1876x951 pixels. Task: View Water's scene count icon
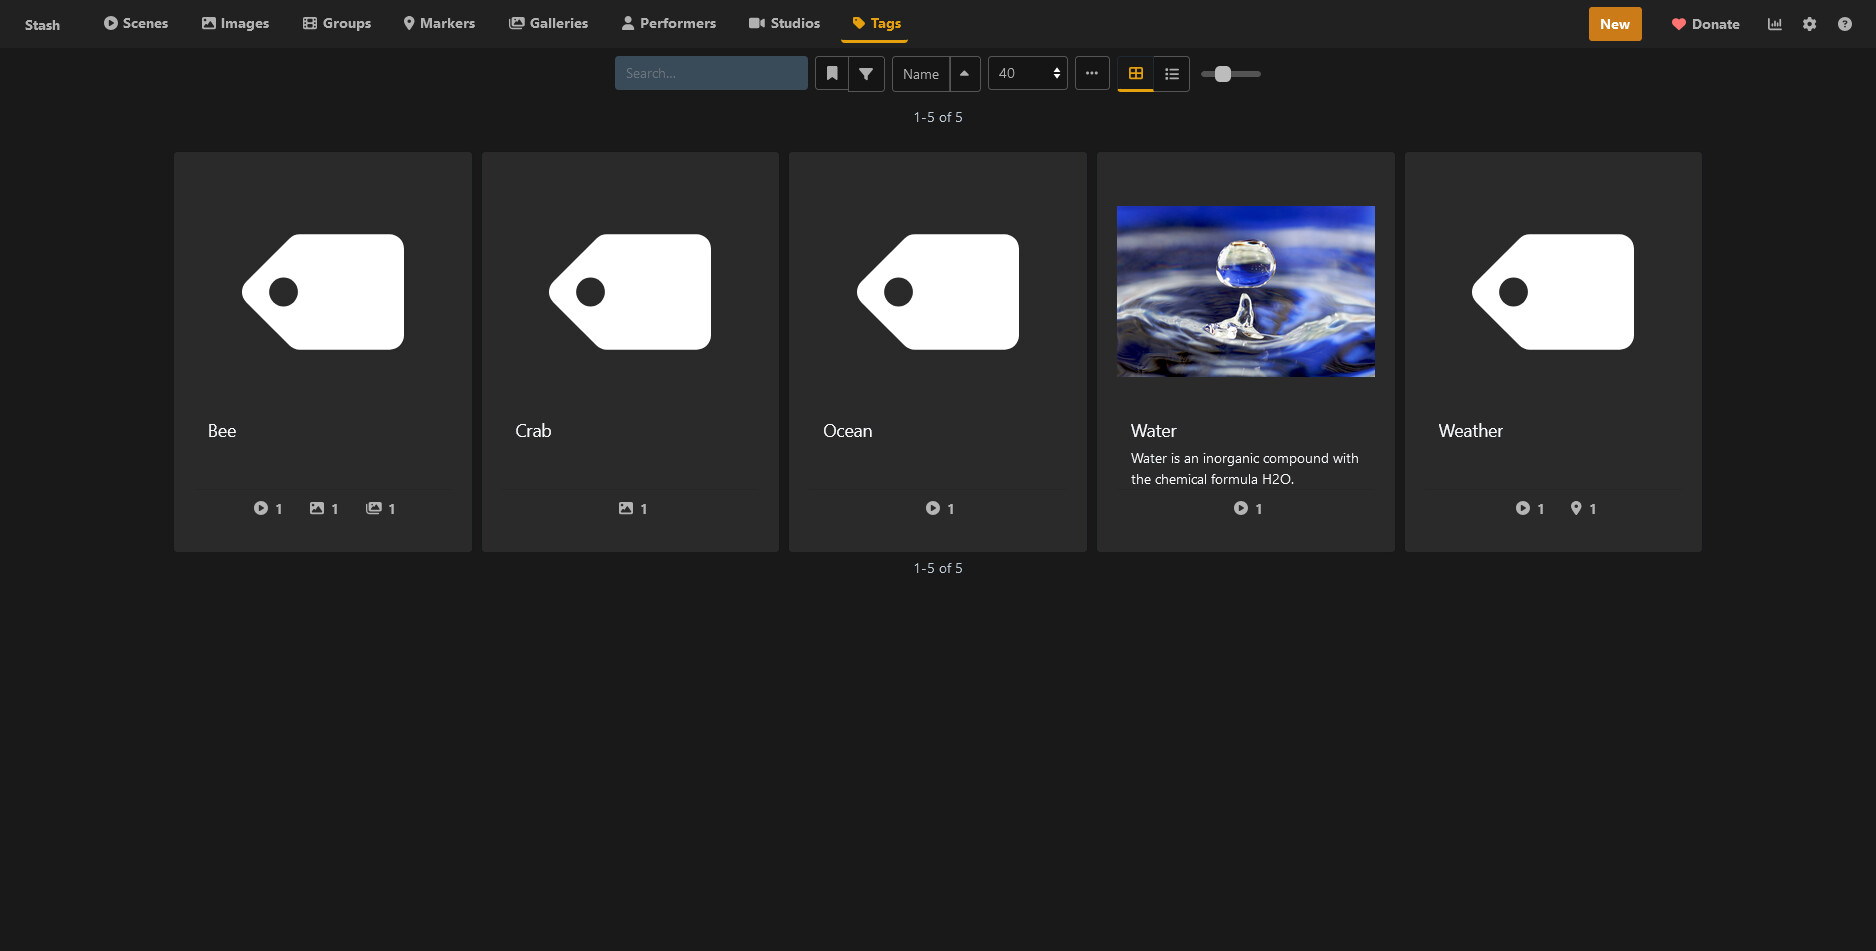click(x=1248, y=508)
